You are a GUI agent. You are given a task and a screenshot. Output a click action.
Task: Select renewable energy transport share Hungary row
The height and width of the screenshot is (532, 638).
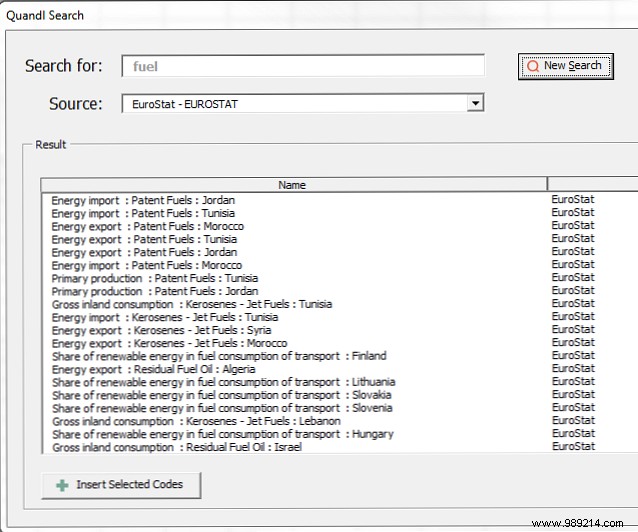coord(223,434)
